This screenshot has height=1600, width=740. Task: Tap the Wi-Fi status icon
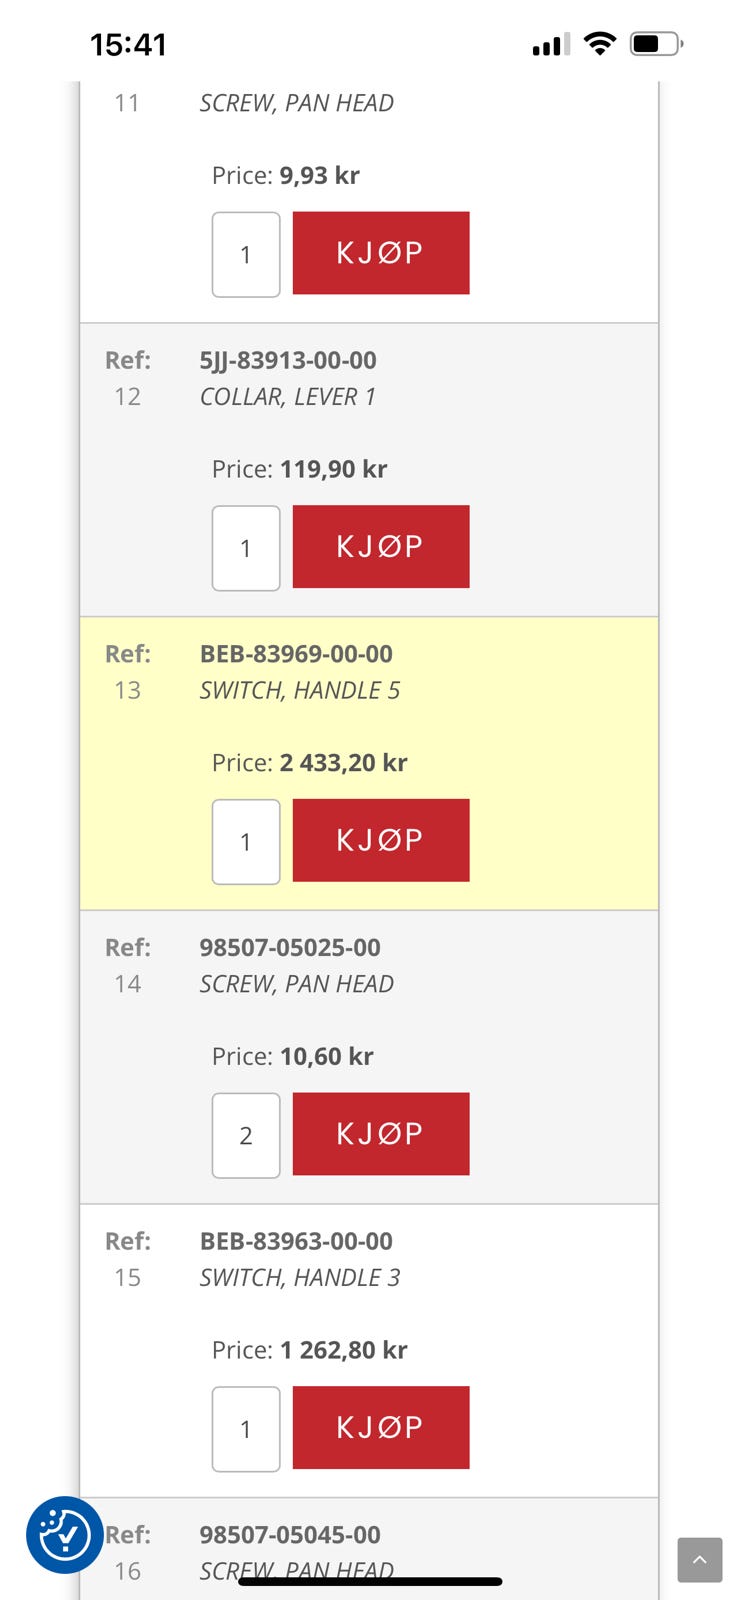click(600, 43)
